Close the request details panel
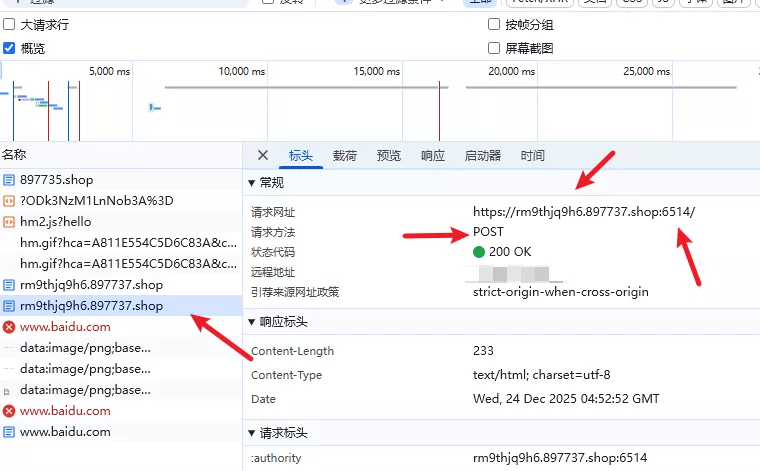Screen dimensions: 760x471 pos(263,155)
